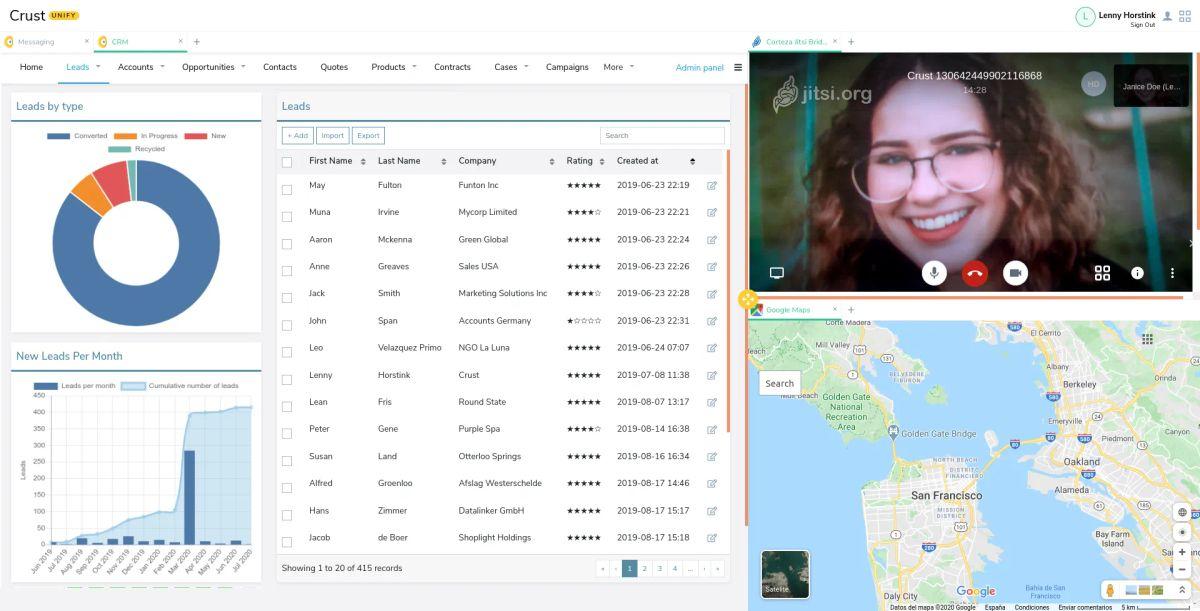Click the Export leads button
This screenshot has width=1200, height=611.
coord(368,135)
